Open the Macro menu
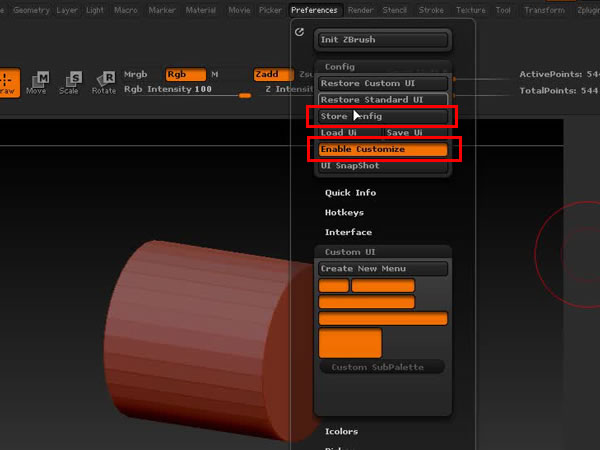This screenshot has width=600, height=450. (126, 10)
